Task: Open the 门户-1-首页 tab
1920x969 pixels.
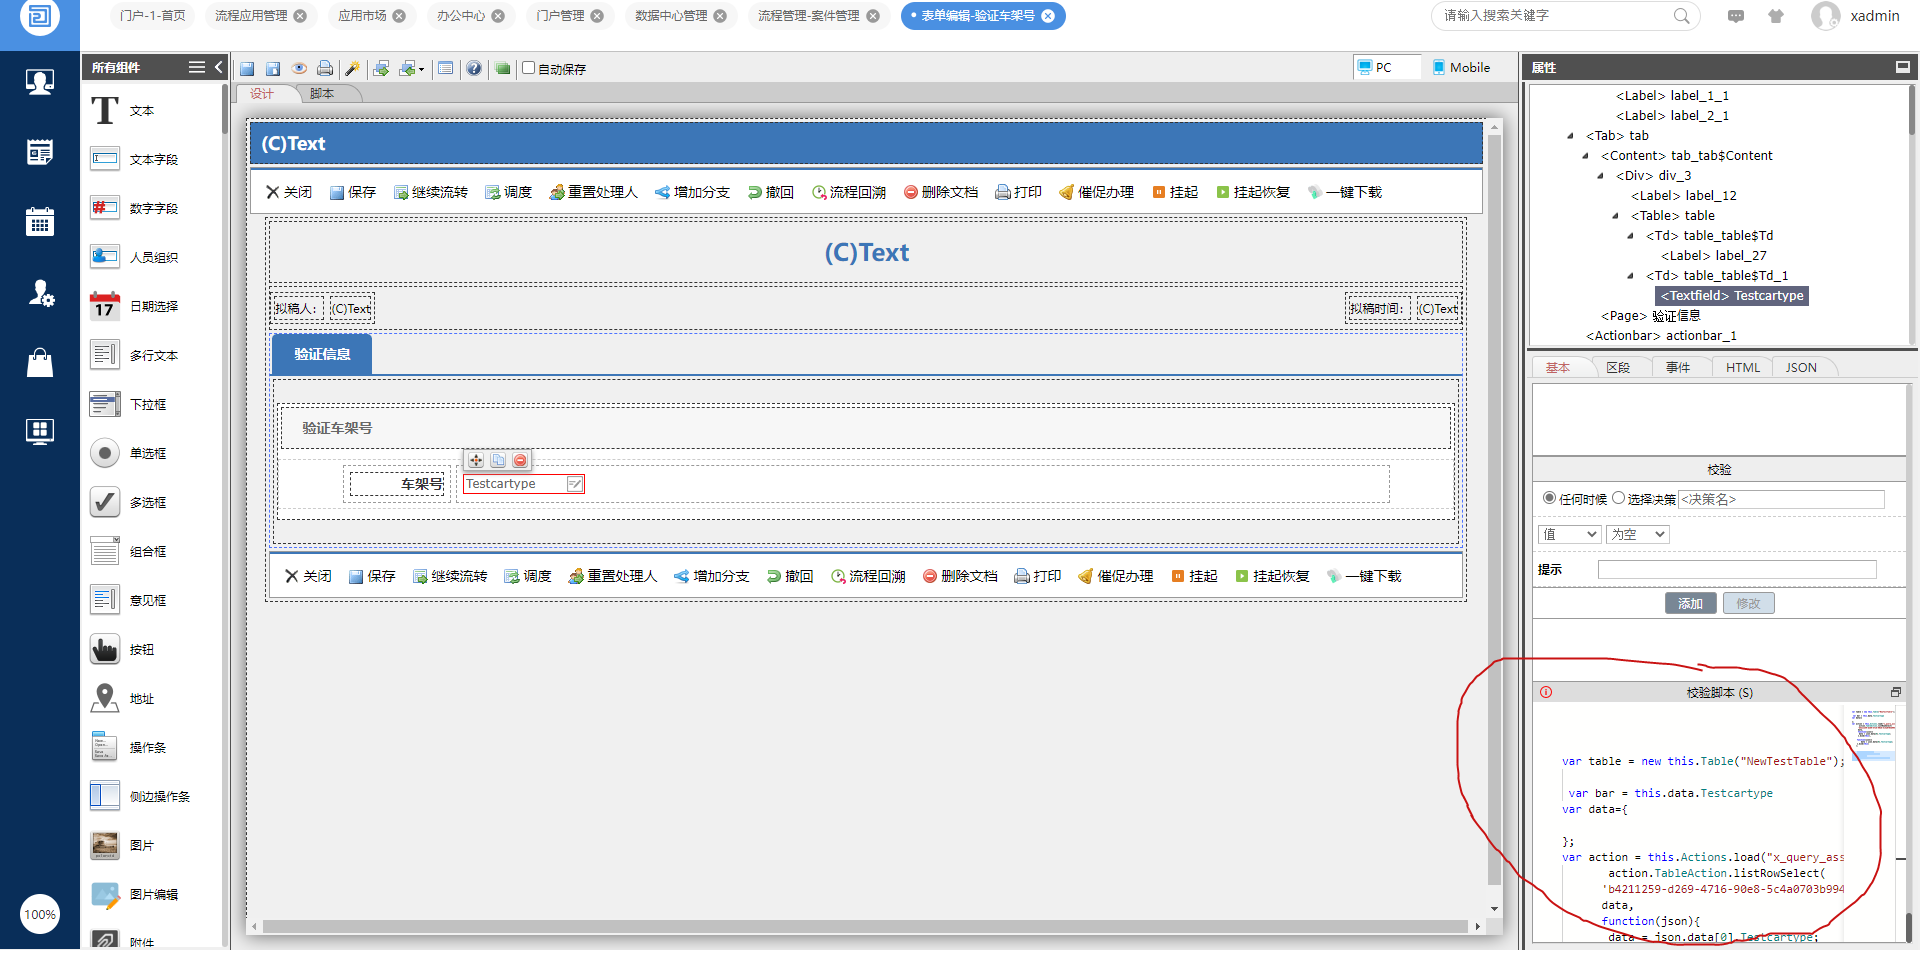Action: pyautogui.click(x=153, y=16)
